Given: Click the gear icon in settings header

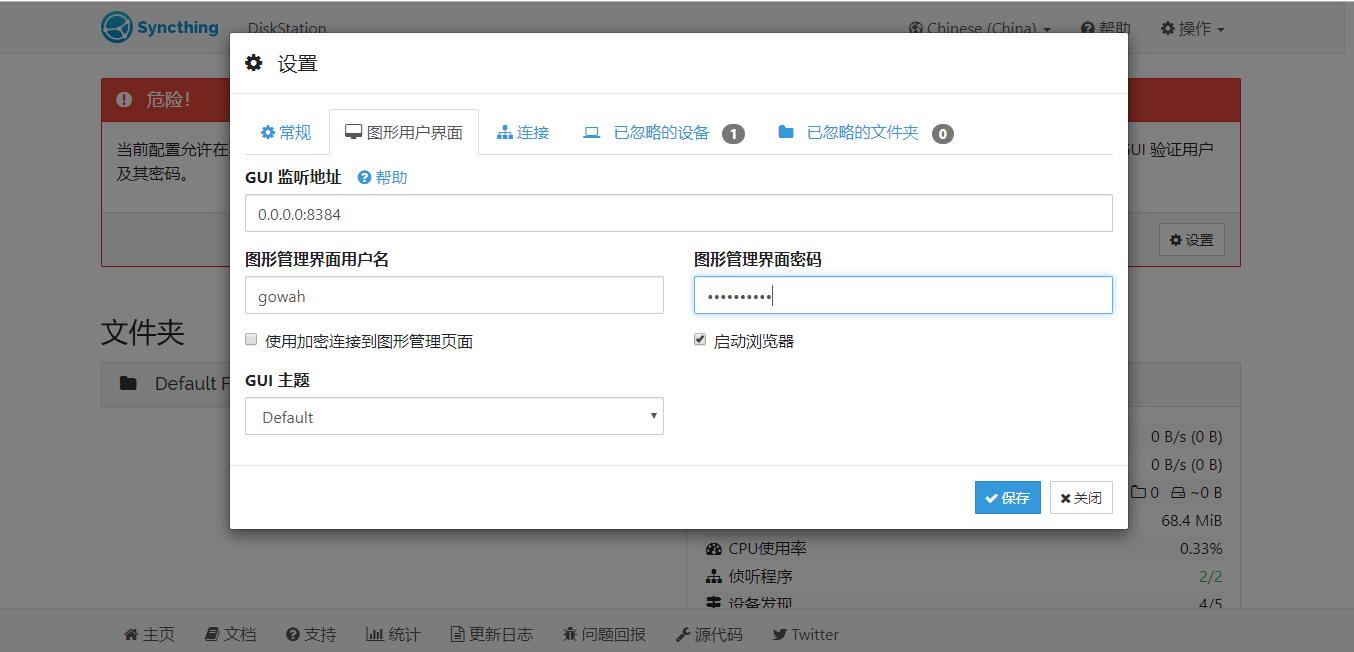Looking at the screenshot, I should click(254, 63).
